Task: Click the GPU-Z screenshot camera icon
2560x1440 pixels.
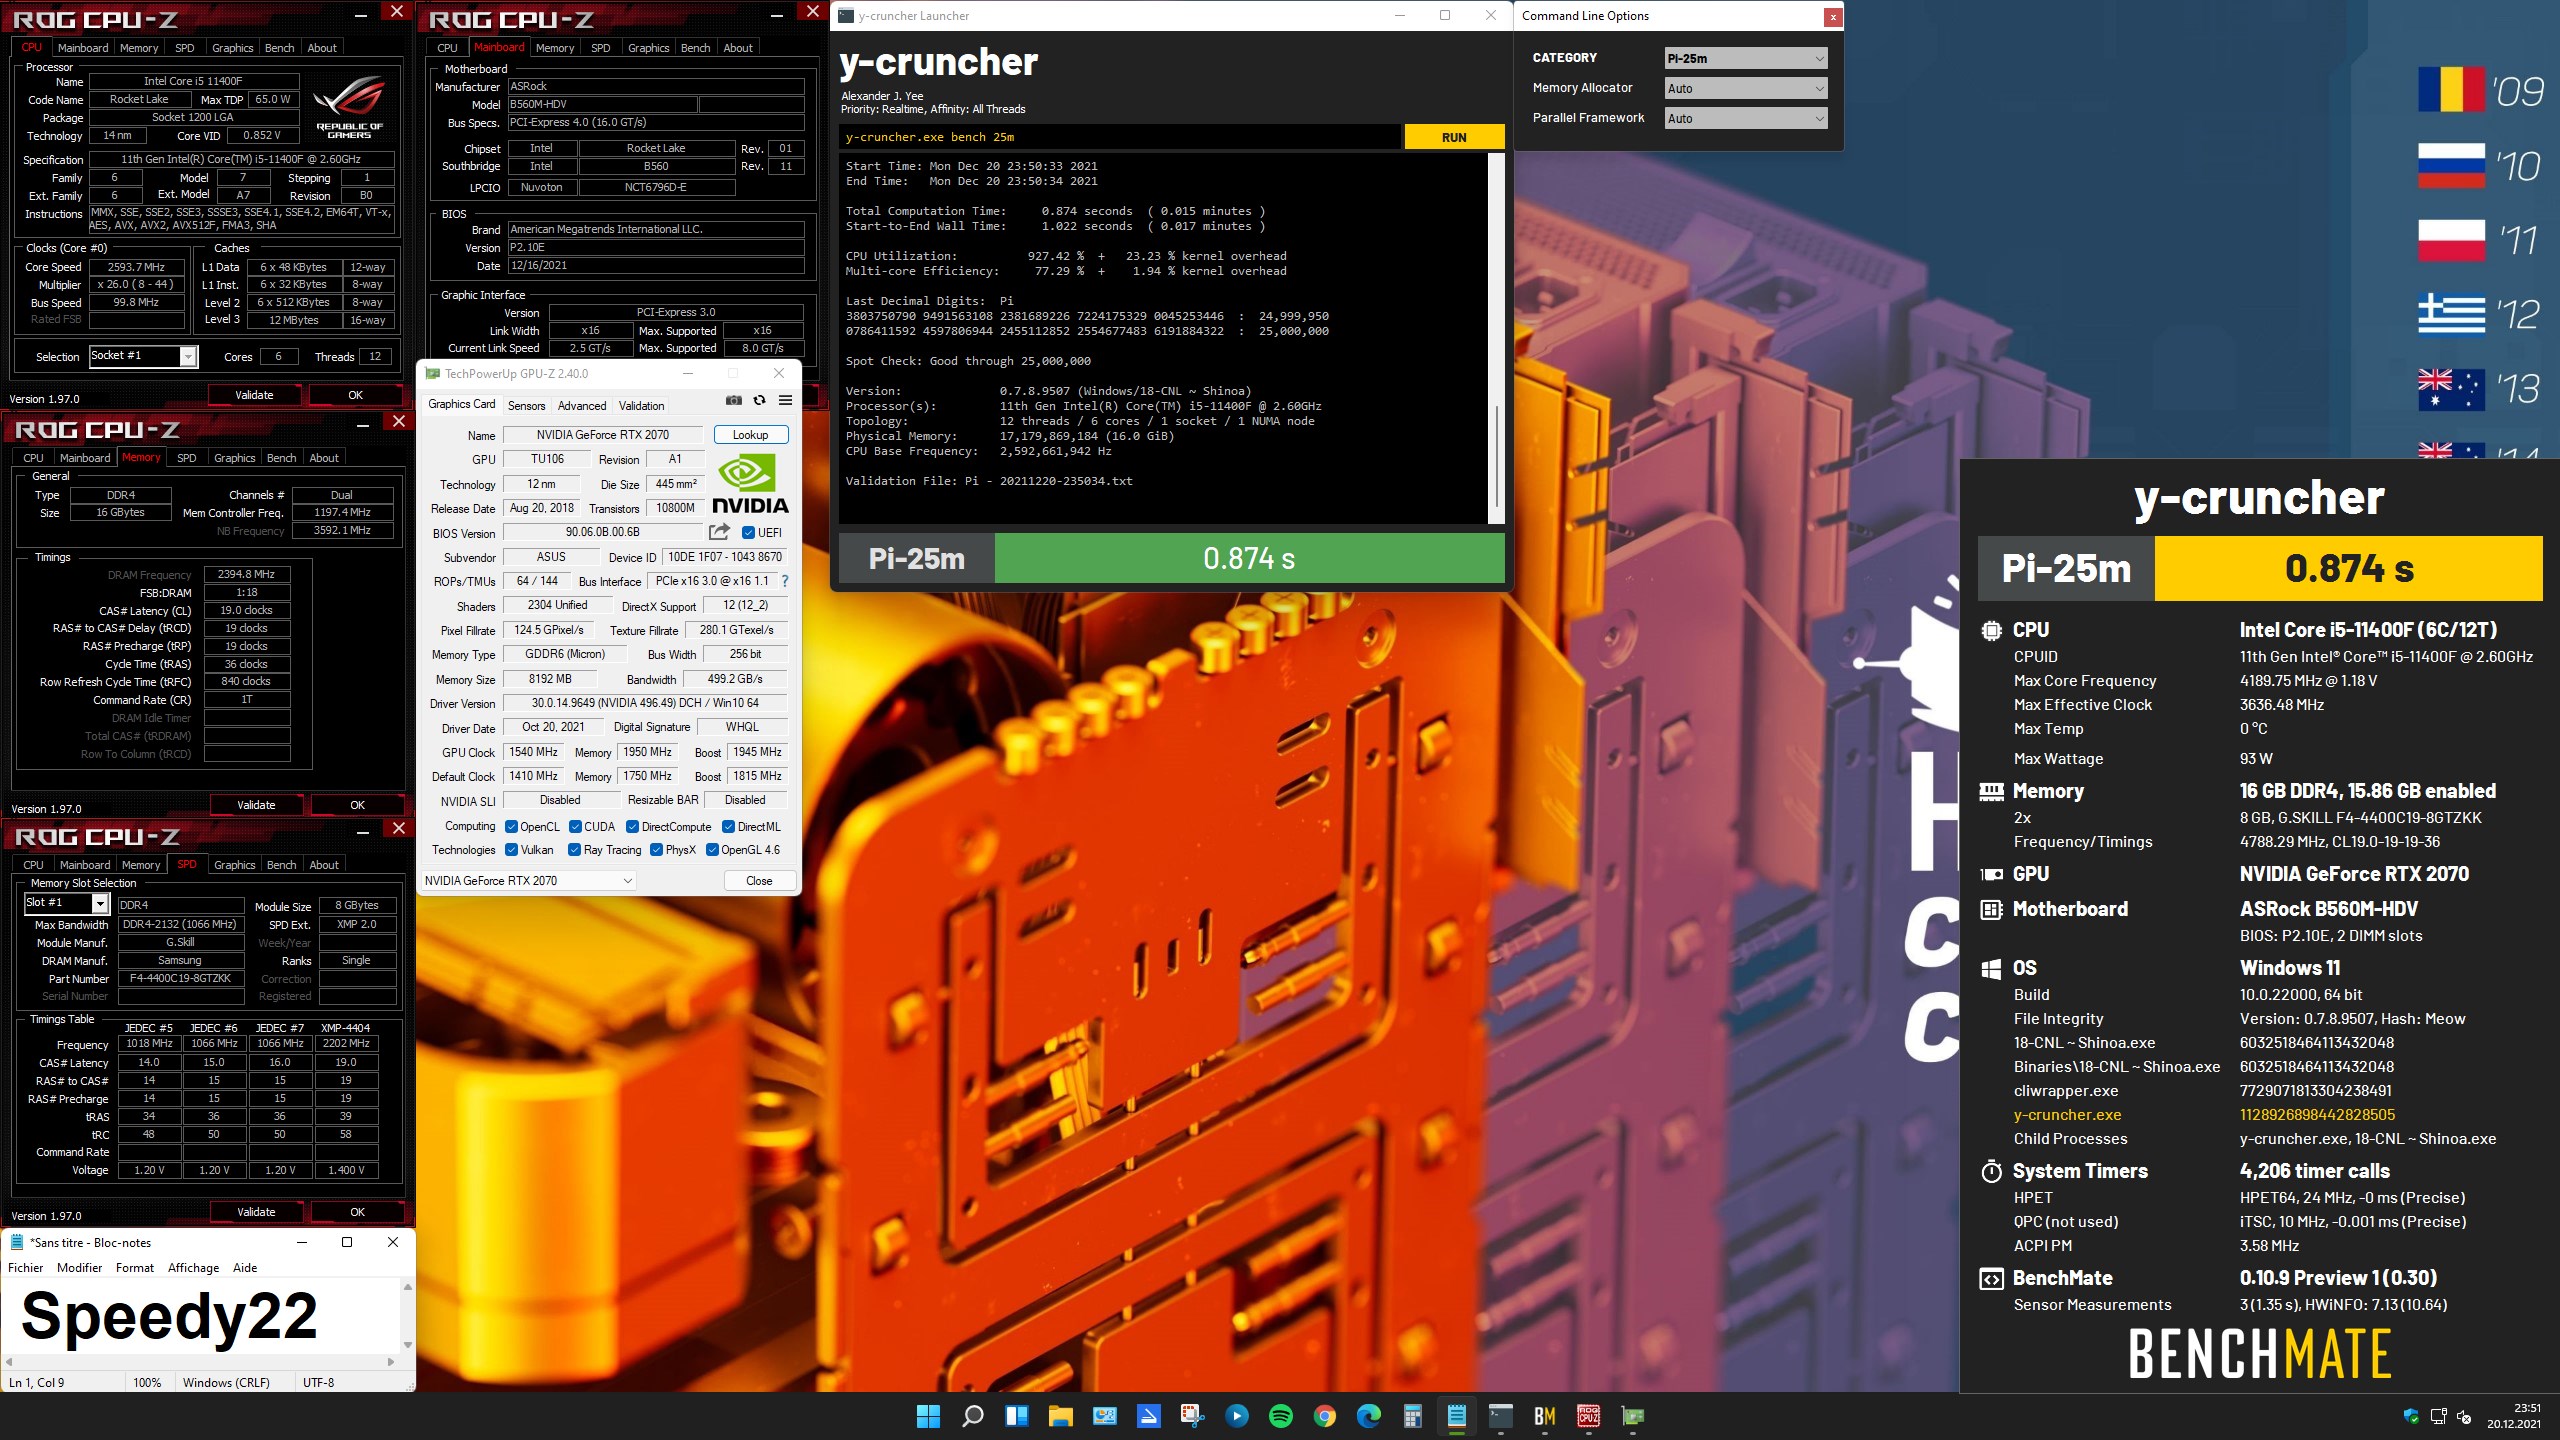Action: point(734,400)
